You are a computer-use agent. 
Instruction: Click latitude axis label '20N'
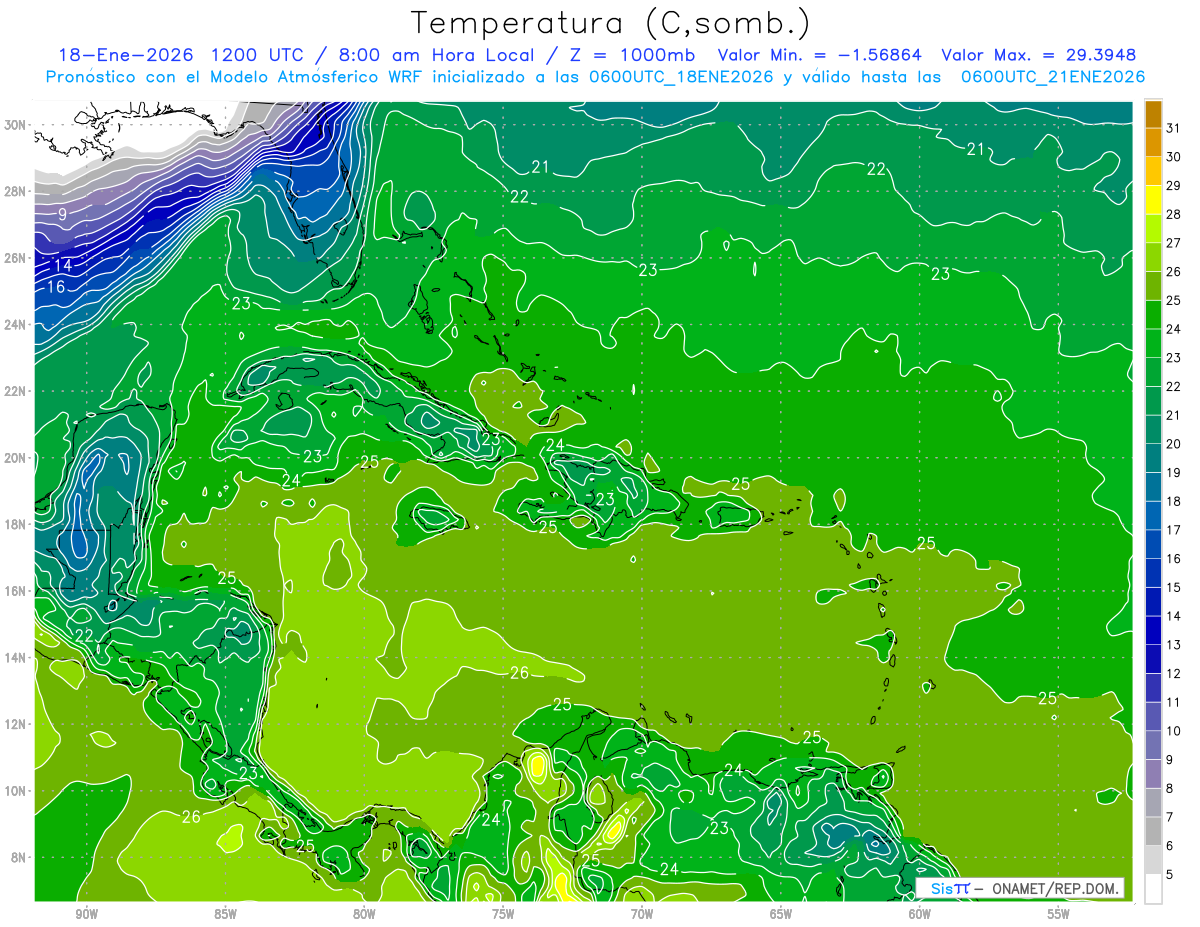click(17, 458)
